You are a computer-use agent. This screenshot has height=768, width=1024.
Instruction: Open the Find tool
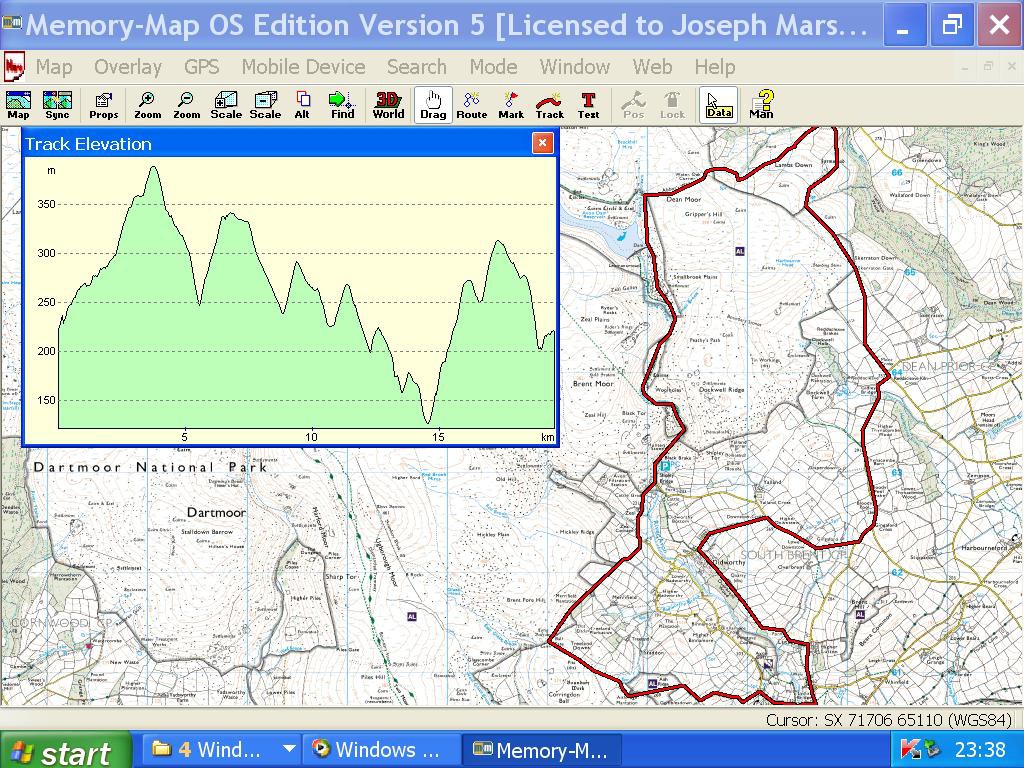(x=342, y=105)
